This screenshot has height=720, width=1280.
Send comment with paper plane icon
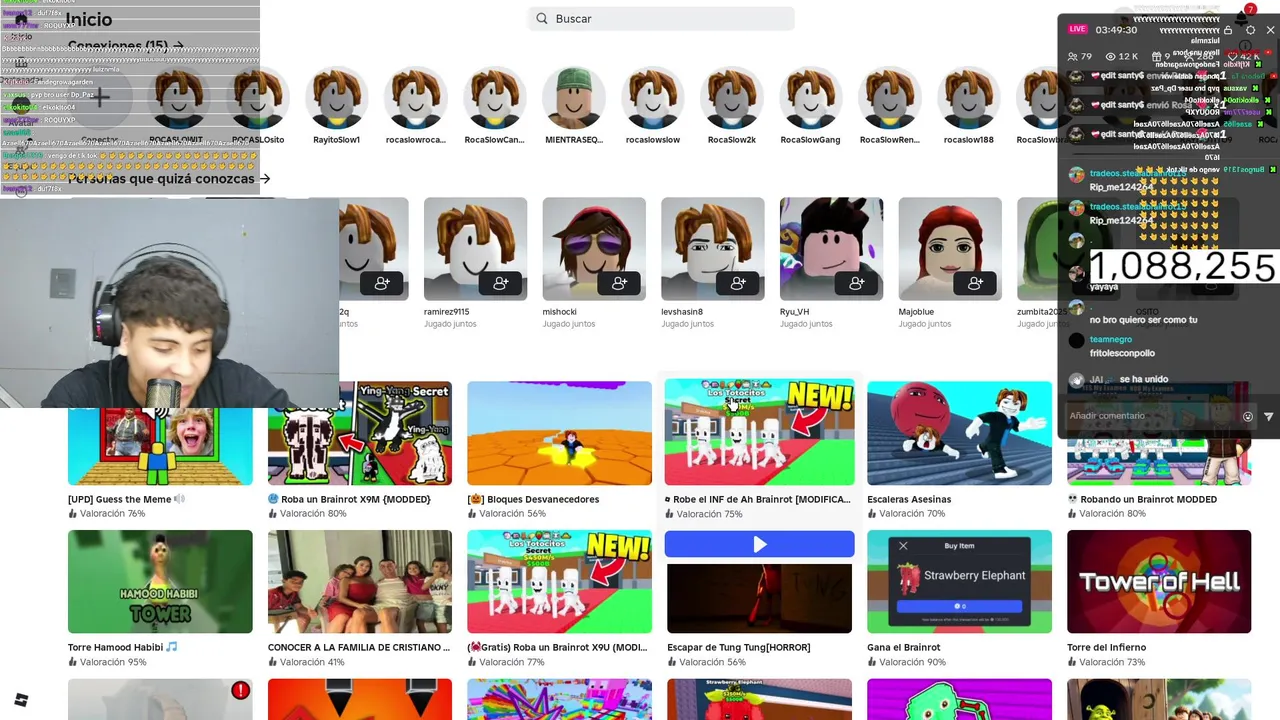pyautogui.click(x=1269, y=416)
